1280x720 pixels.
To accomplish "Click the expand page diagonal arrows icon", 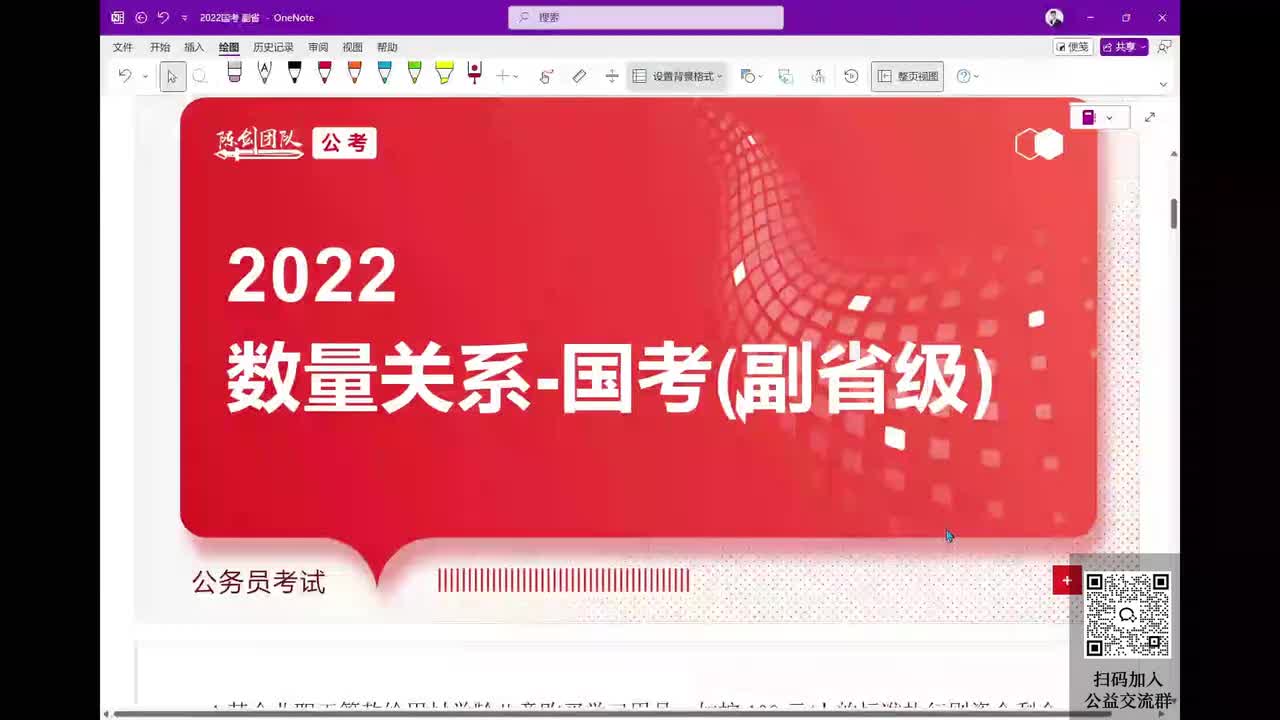I will [1150, 117].
